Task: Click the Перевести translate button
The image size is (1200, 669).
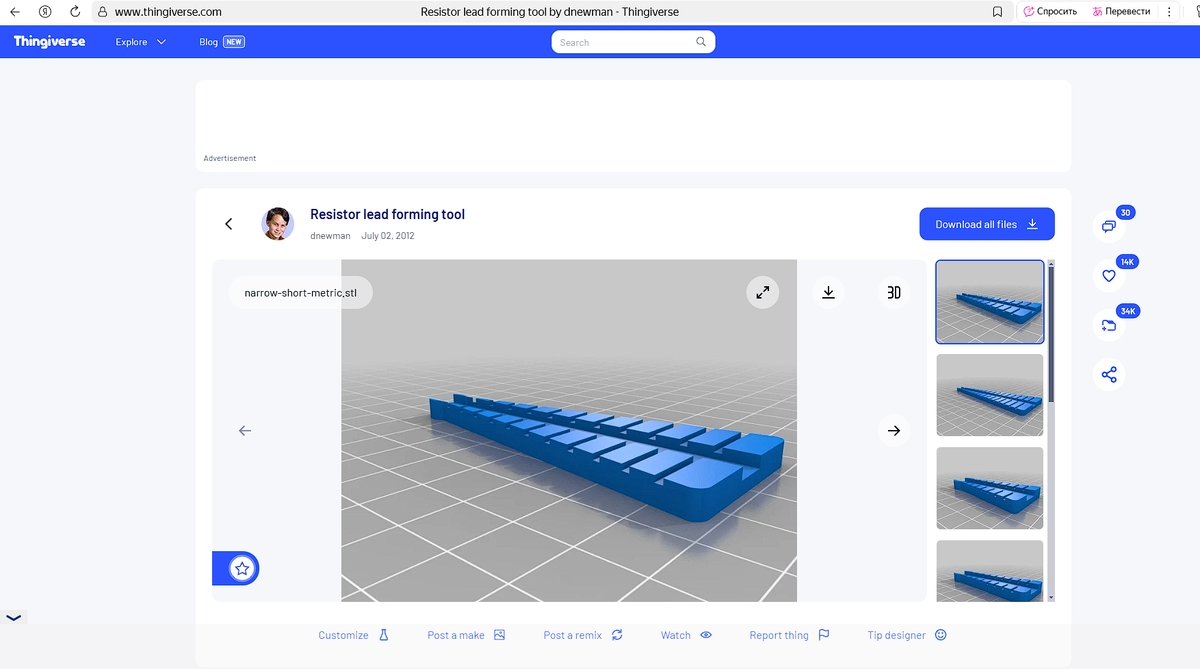Action: click(x=1122, y=12)
